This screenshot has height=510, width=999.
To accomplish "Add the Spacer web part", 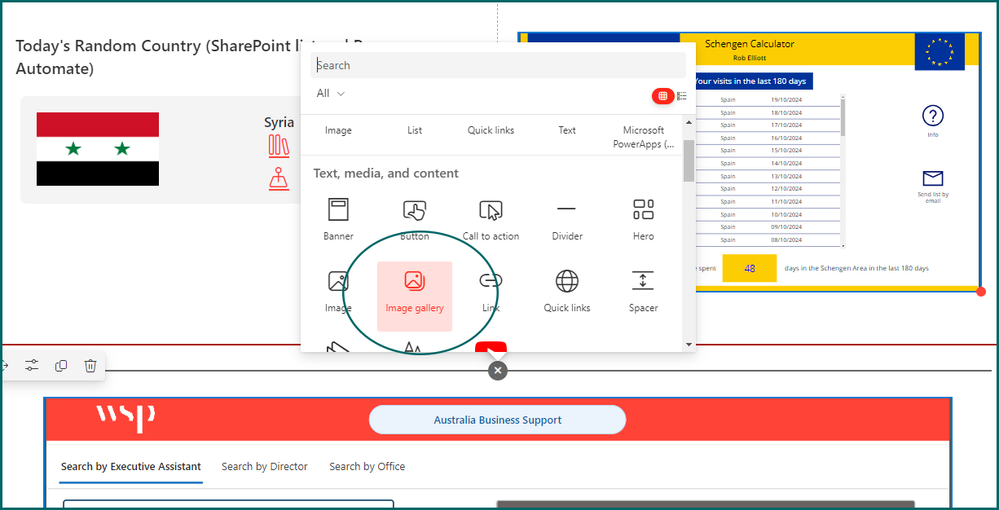I will pyautogui.click(x=643, y=291).
